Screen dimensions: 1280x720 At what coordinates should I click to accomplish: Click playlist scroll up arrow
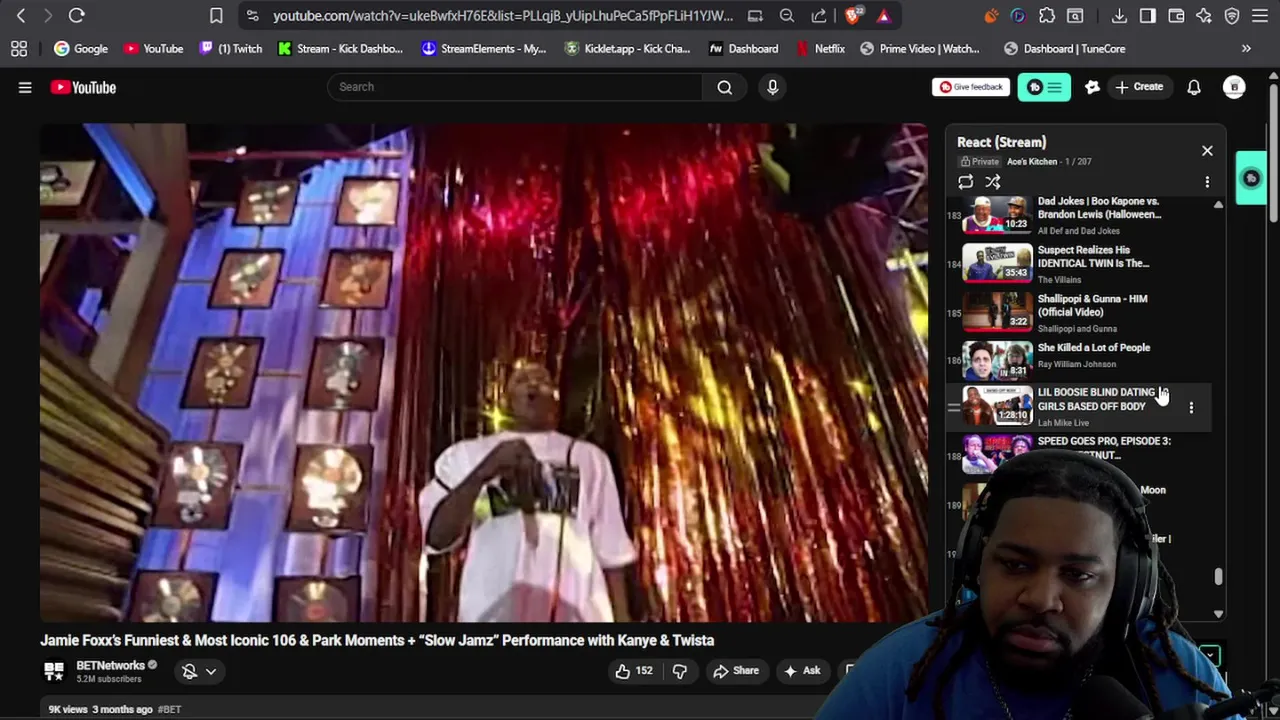click(x=1218, y=204)
